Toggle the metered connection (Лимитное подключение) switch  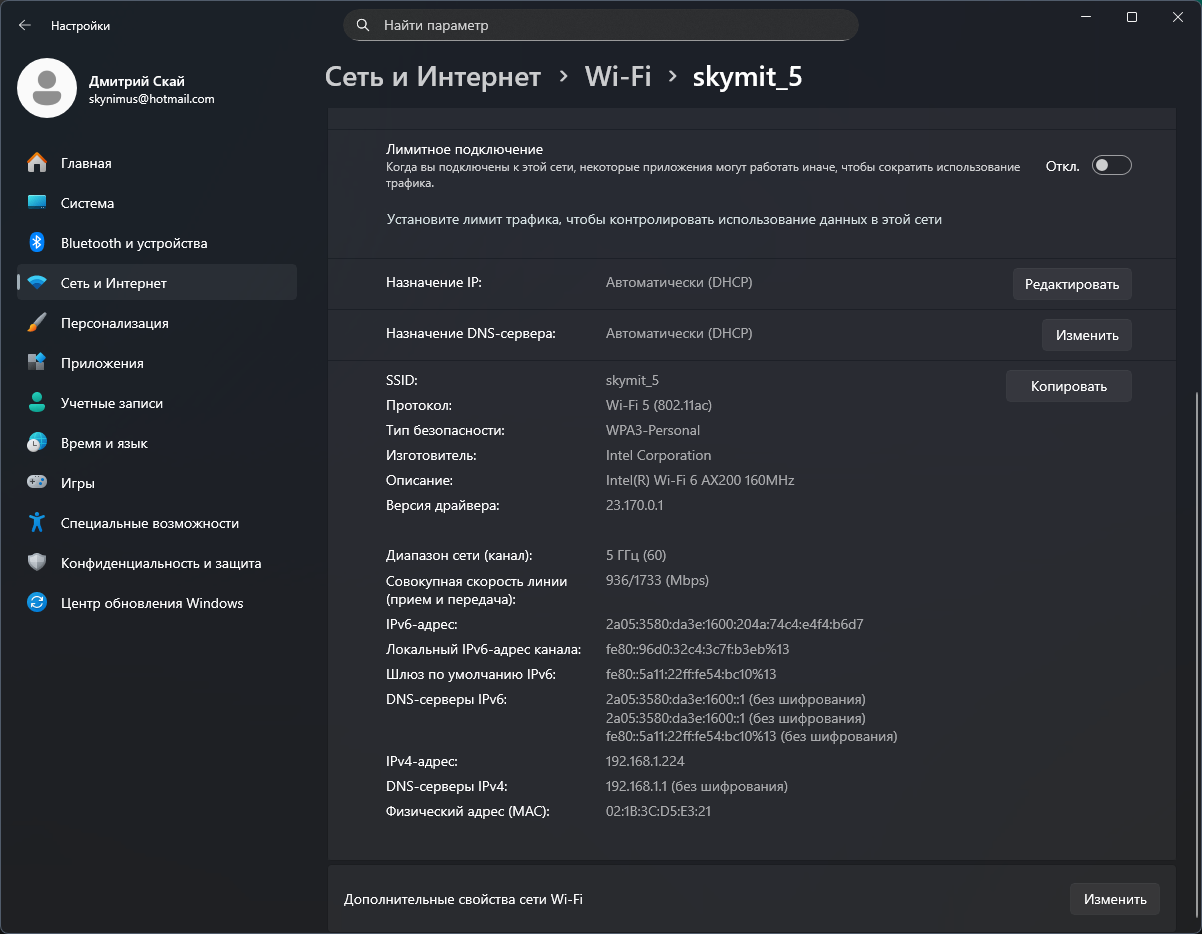coord(1111,166)
